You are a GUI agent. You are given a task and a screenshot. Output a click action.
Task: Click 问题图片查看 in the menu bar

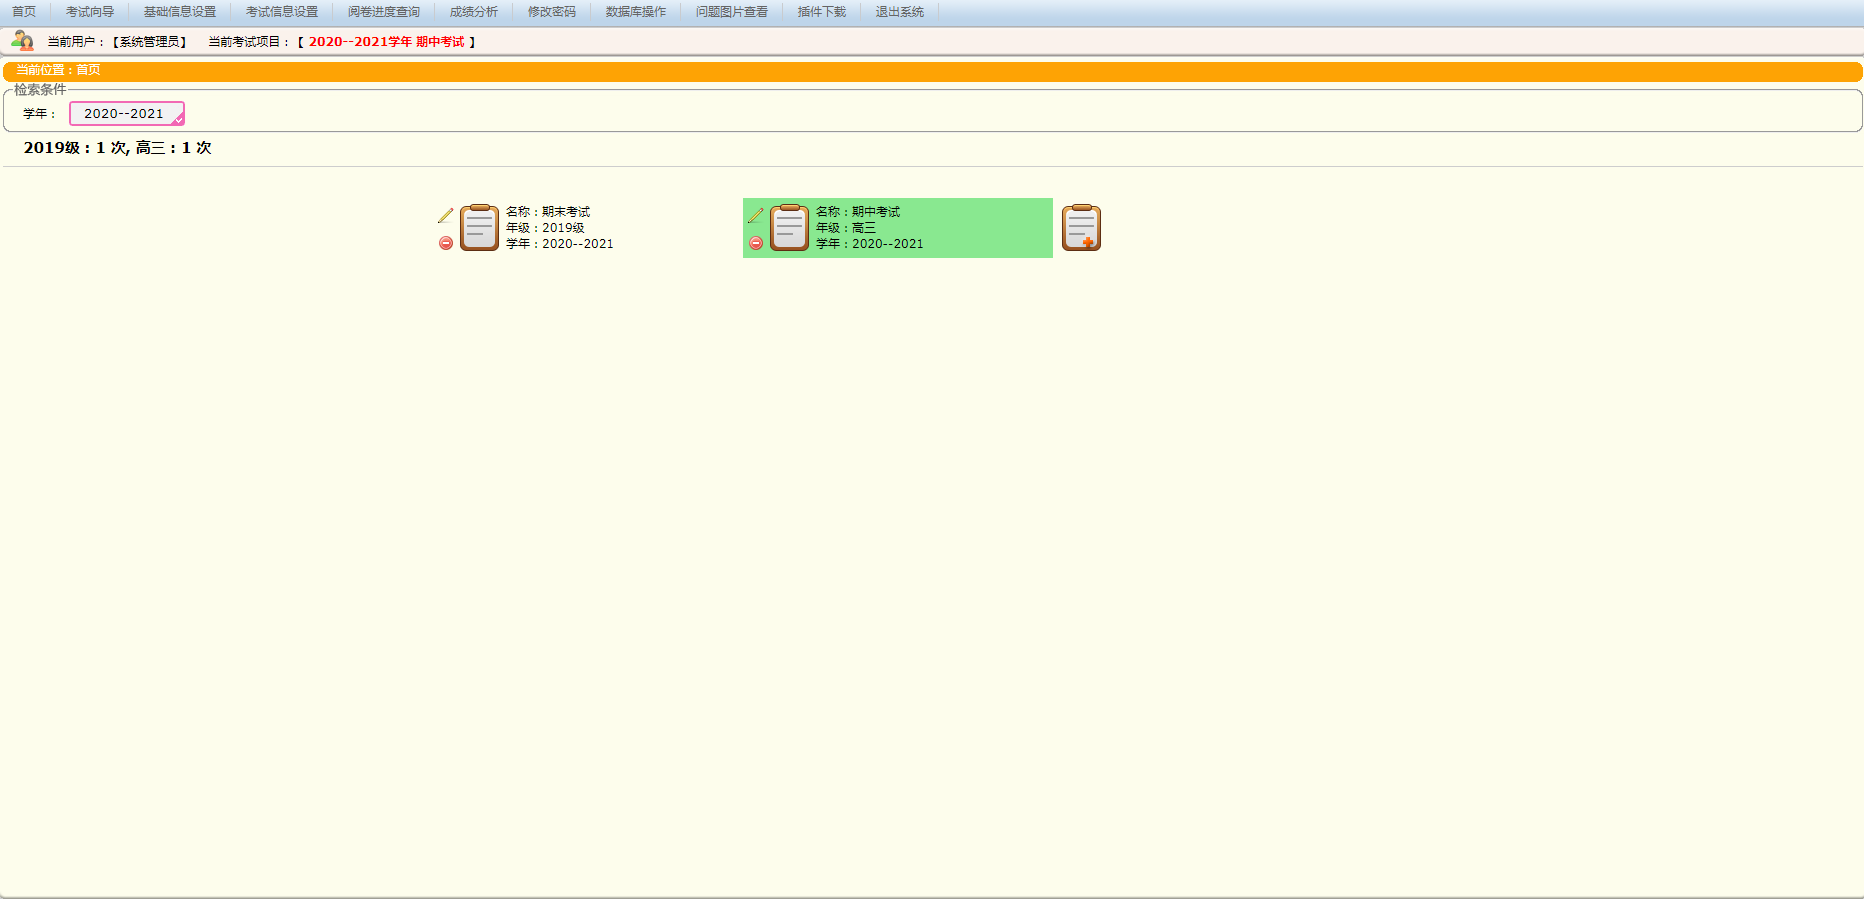click(732, 12)
